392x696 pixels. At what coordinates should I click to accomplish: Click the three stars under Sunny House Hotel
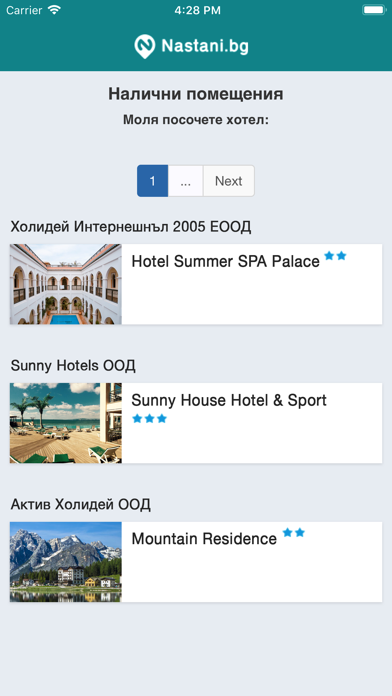pyautogui.click(x=150, y=419)
